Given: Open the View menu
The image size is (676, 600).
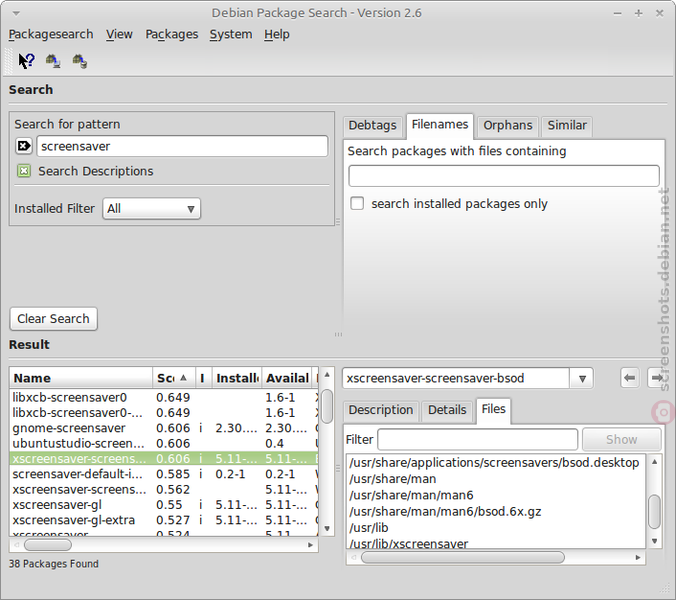Looking at the screenshot, I should 119,34.
